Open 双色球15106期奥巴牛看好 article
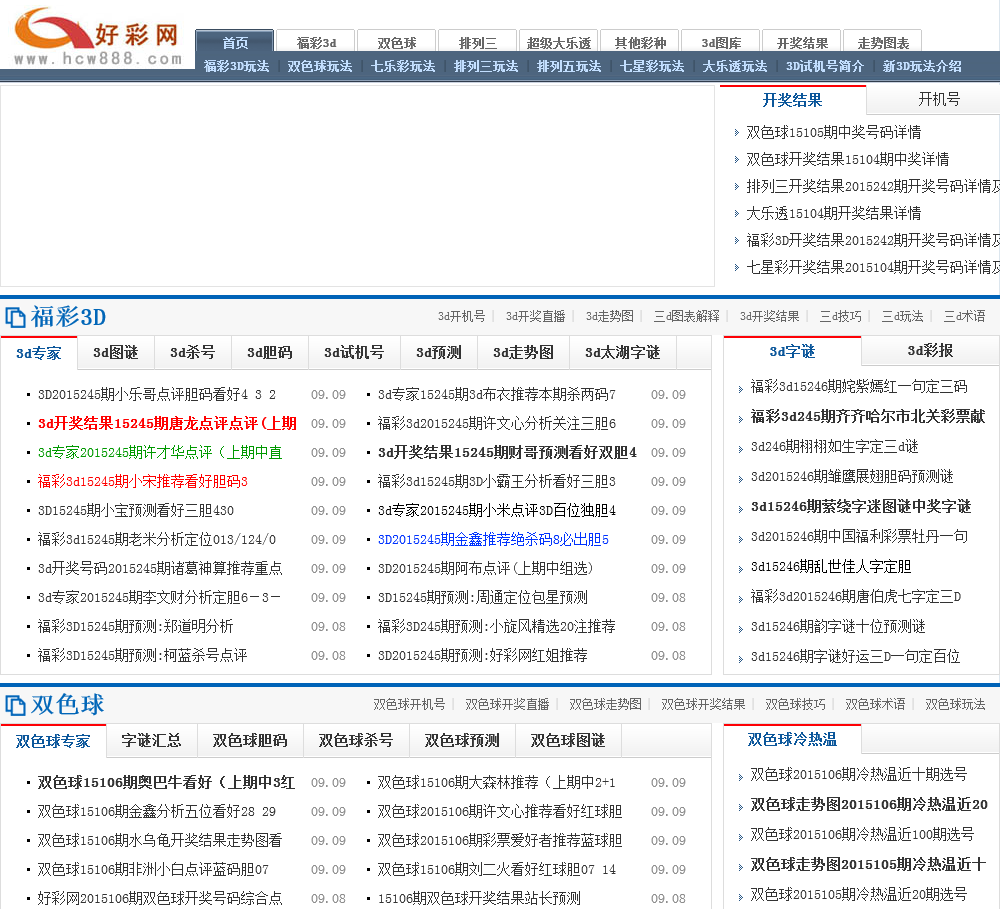 click(x=166, y=783)
